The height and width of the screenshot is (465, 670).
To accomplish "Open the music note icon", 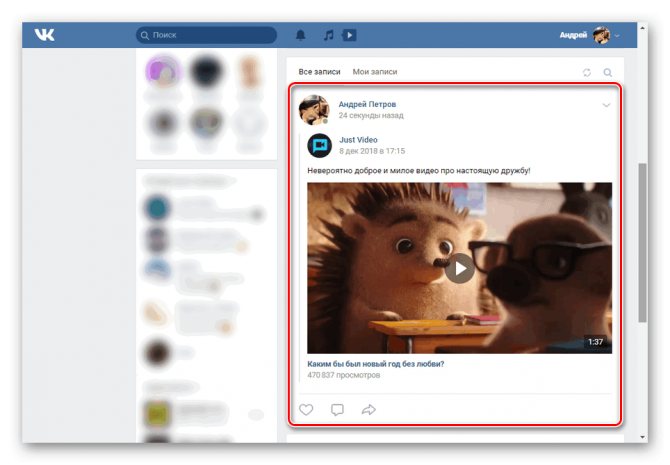I will (328, 35).
